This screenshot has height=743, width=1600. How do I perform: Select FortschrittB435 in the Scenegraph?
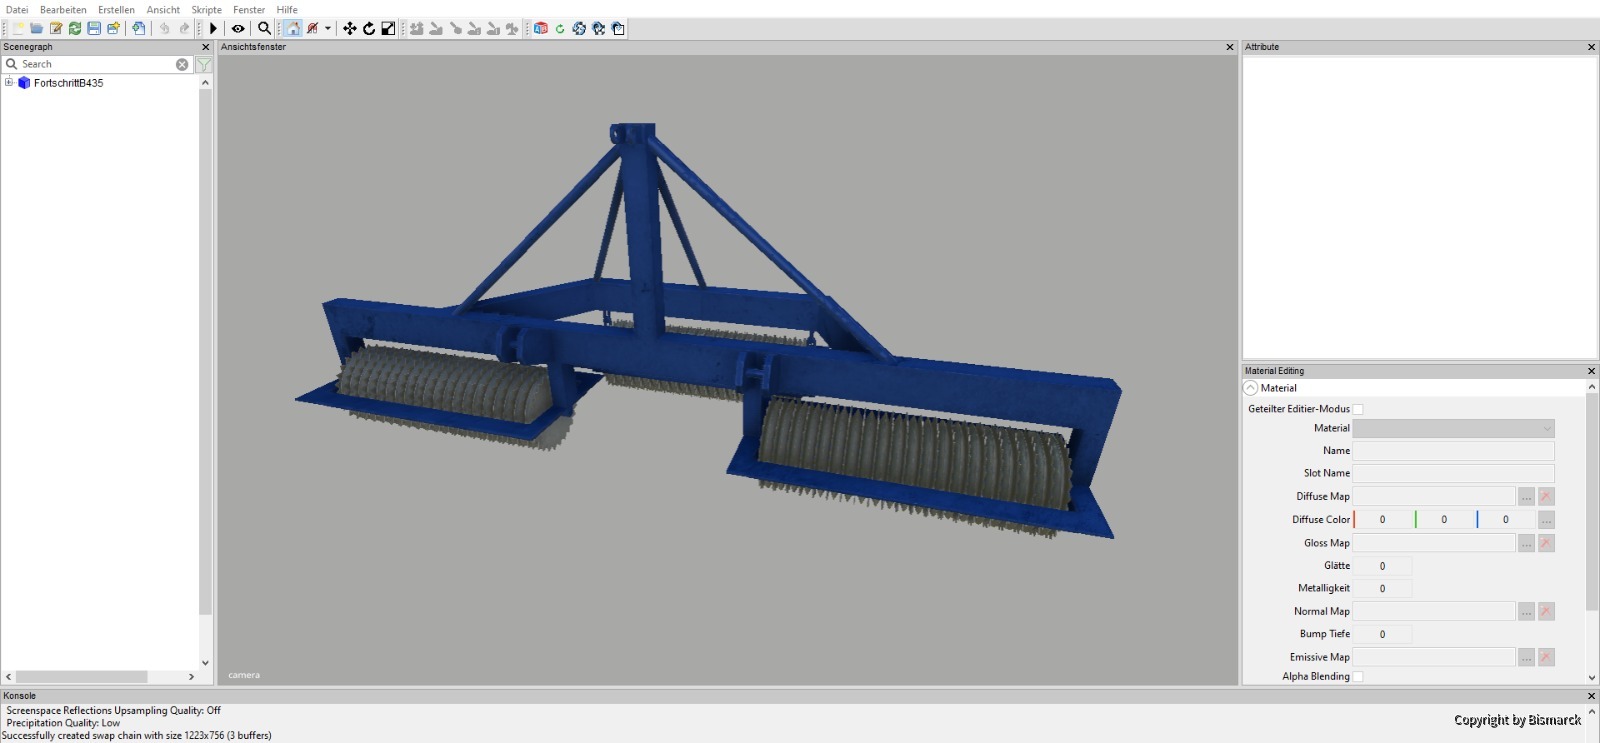[68, 83]
